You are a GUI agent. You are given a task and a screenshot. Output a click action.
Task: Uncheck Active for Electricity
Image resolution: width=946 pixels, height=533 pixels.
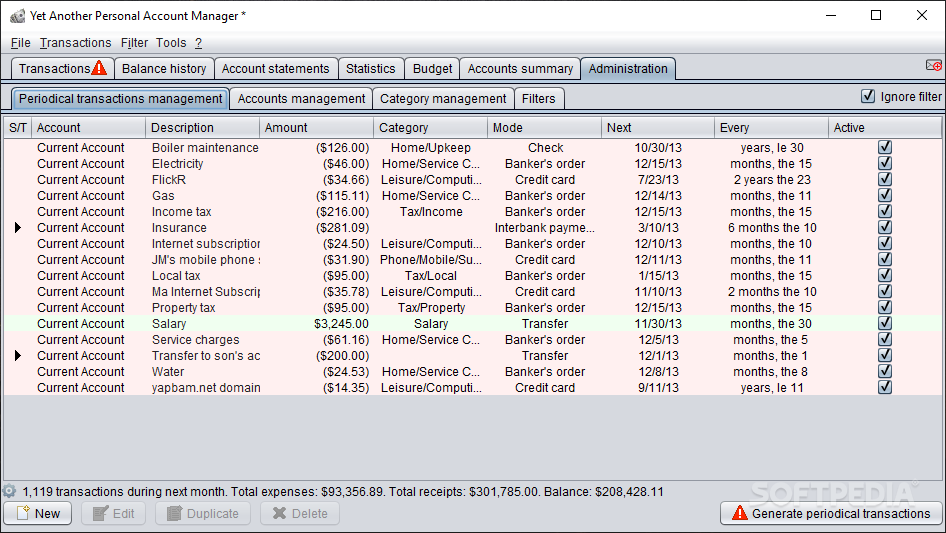pyautogui.click(x=884, y=164)
